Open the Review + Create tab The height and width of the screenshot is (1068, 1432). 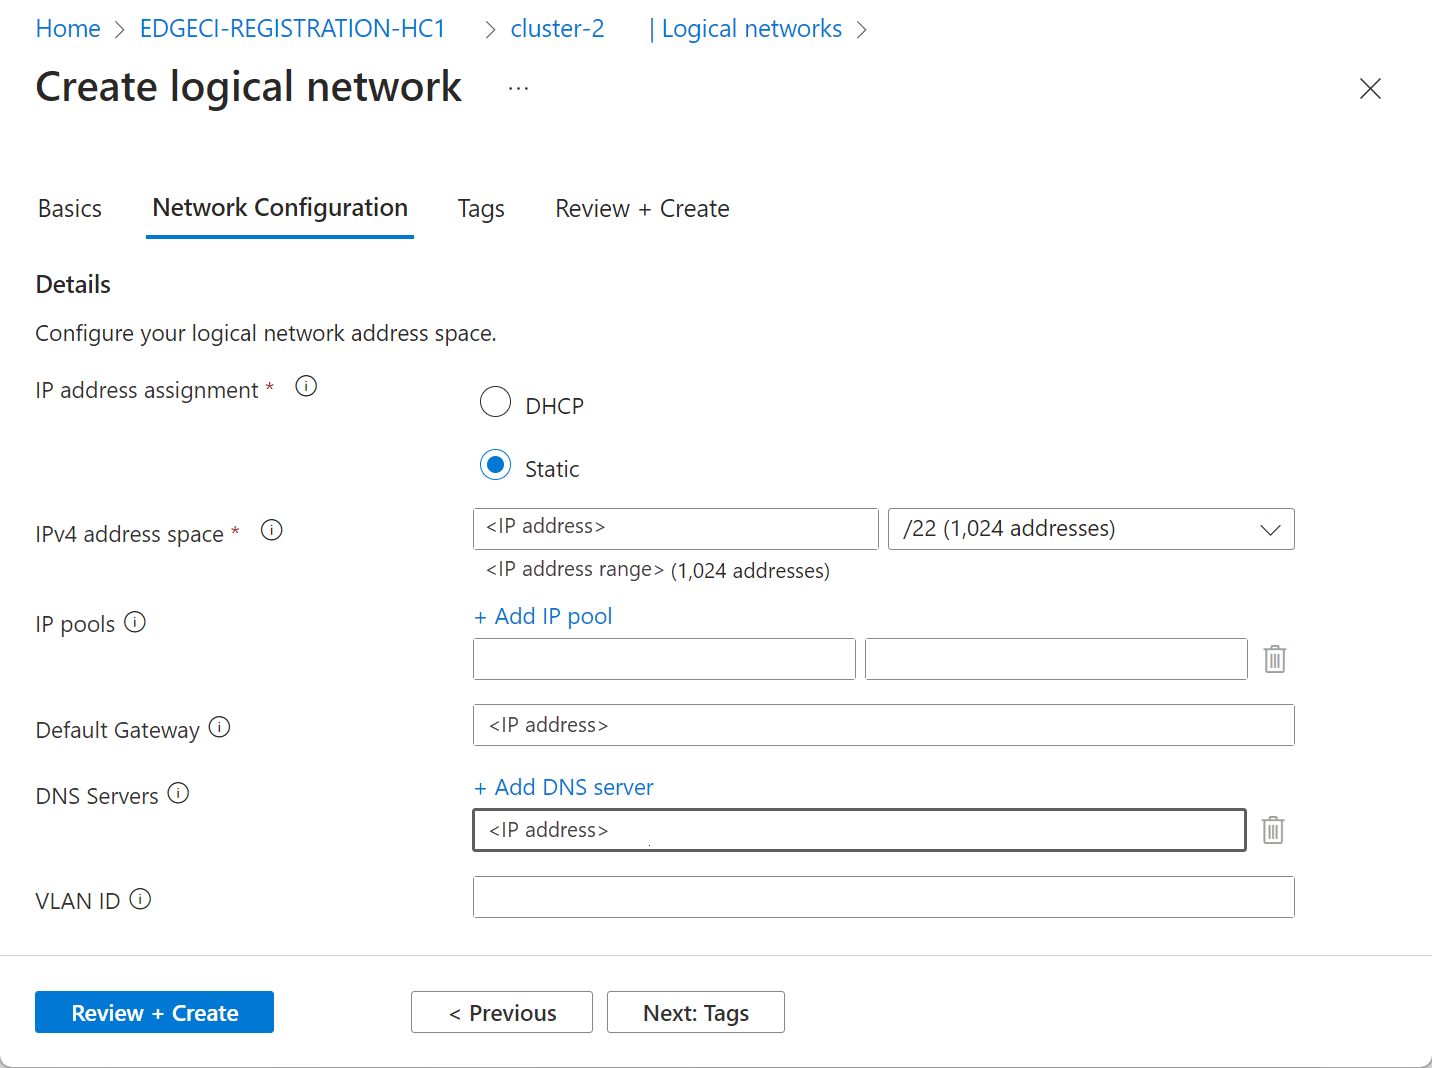tap(642, 209)
